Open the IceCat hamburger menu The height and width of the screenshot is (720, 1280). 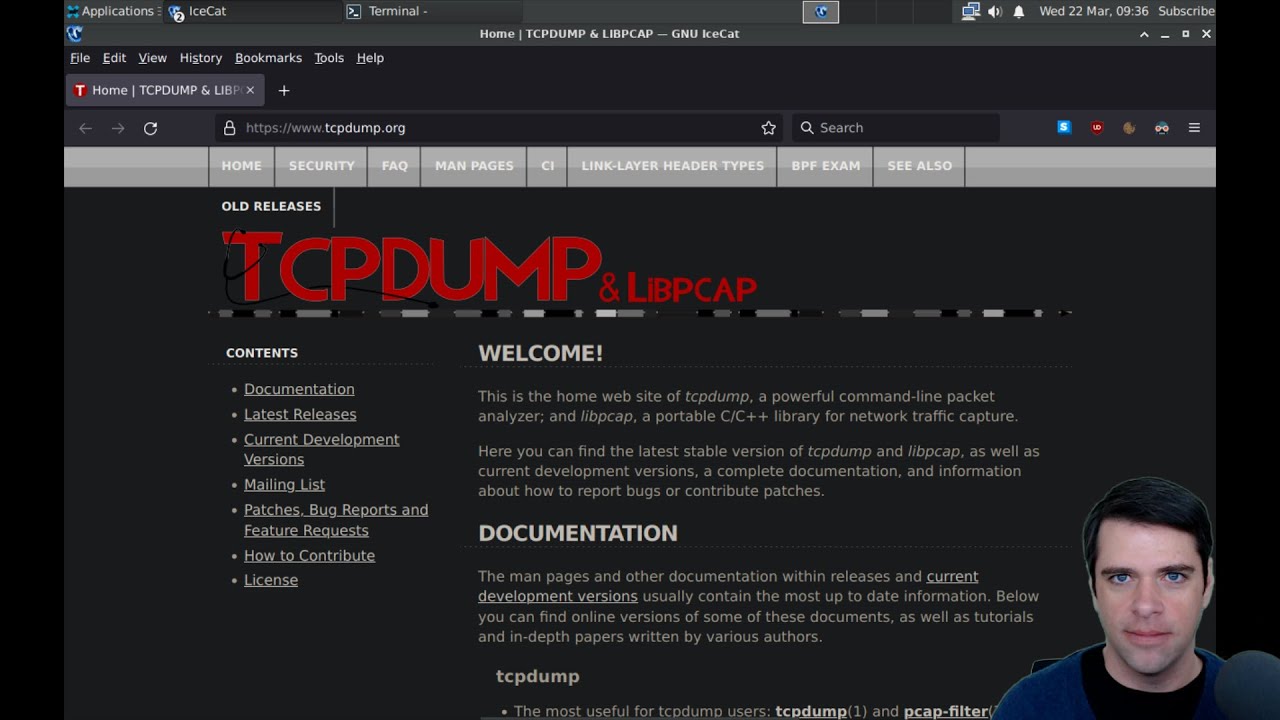click(1194, 128)
